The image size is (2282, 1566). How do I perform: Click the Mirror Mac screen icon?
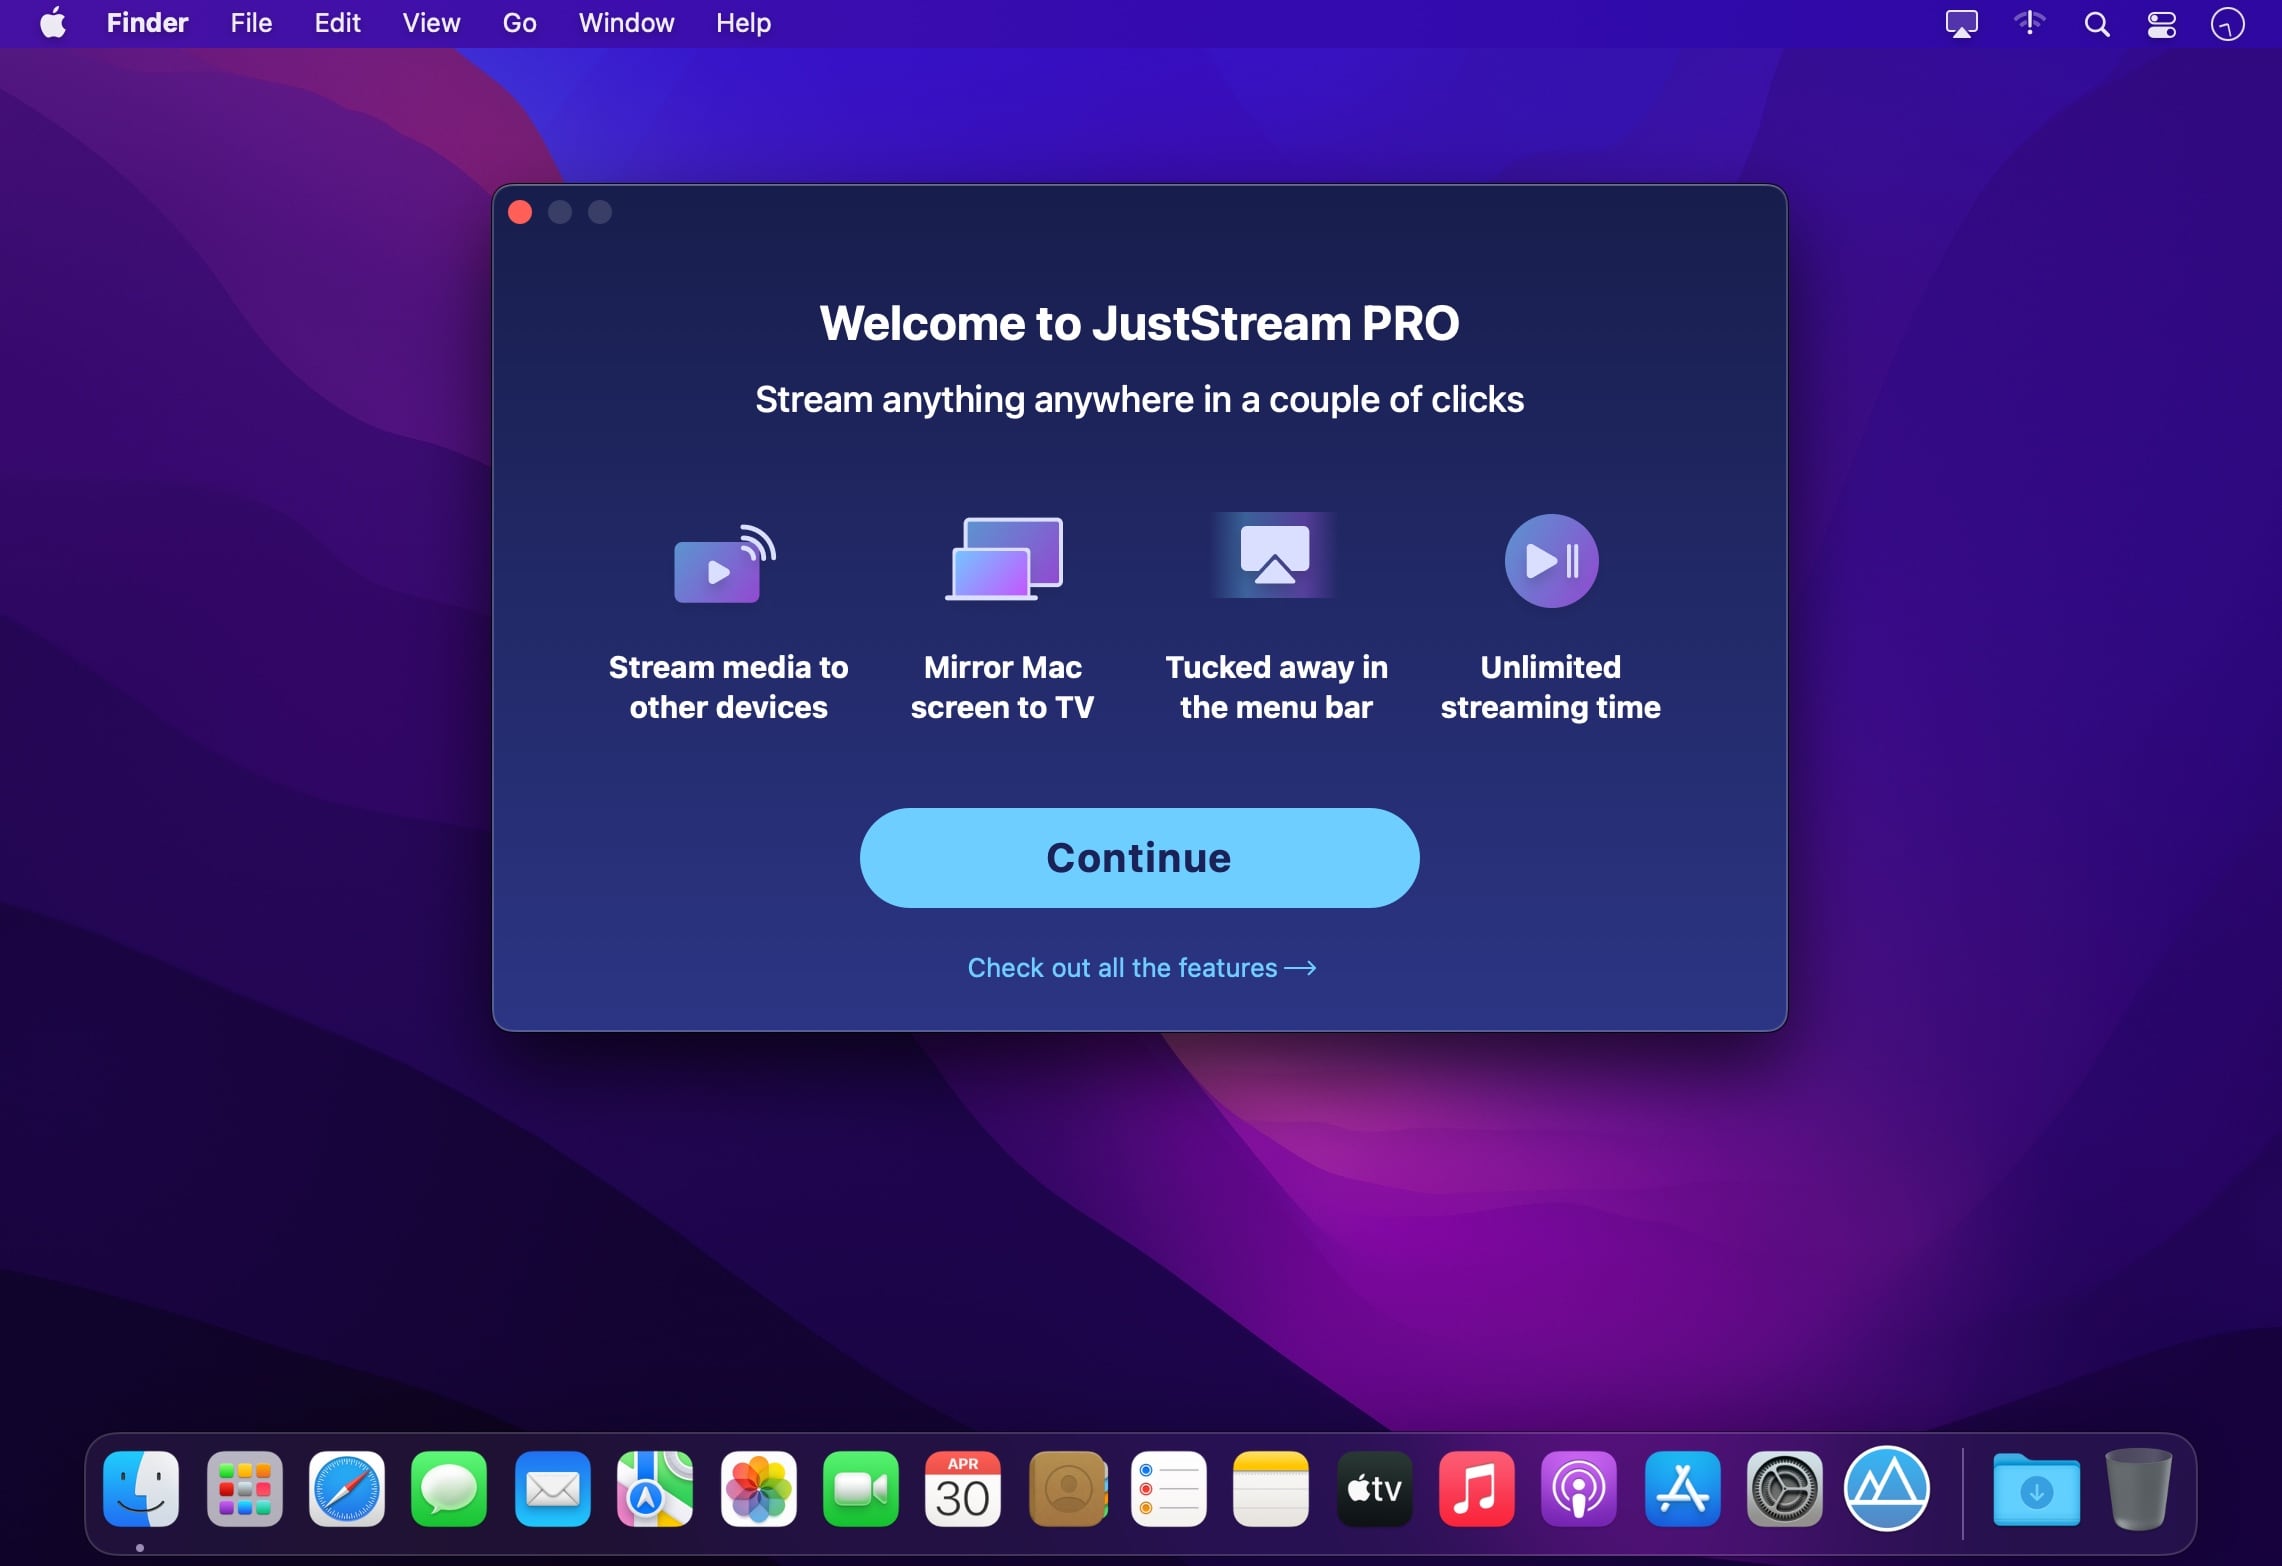[x=1003, y=559]
